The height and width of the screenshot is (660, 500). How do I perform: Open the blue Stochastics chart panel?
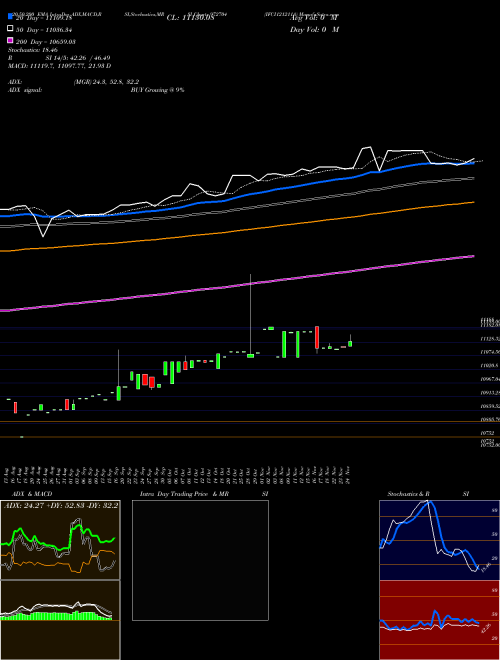point(439,540)
